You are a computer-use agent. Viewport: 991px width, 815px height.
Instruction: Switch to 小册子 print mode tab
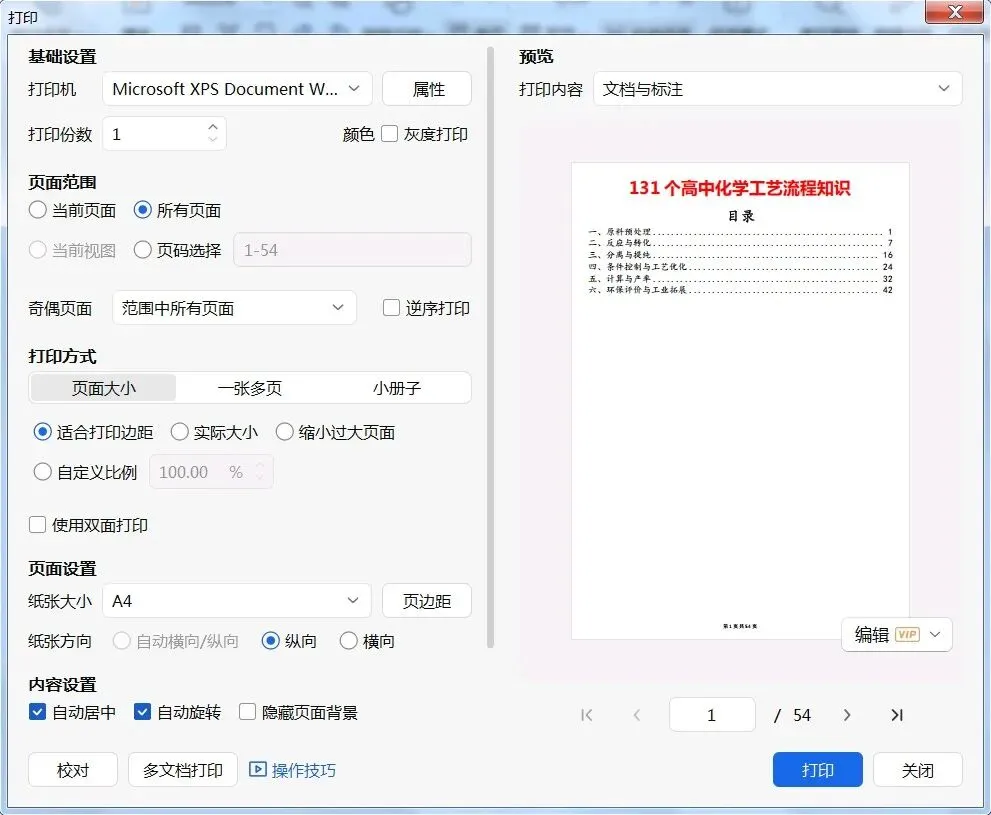click(396, 388)
